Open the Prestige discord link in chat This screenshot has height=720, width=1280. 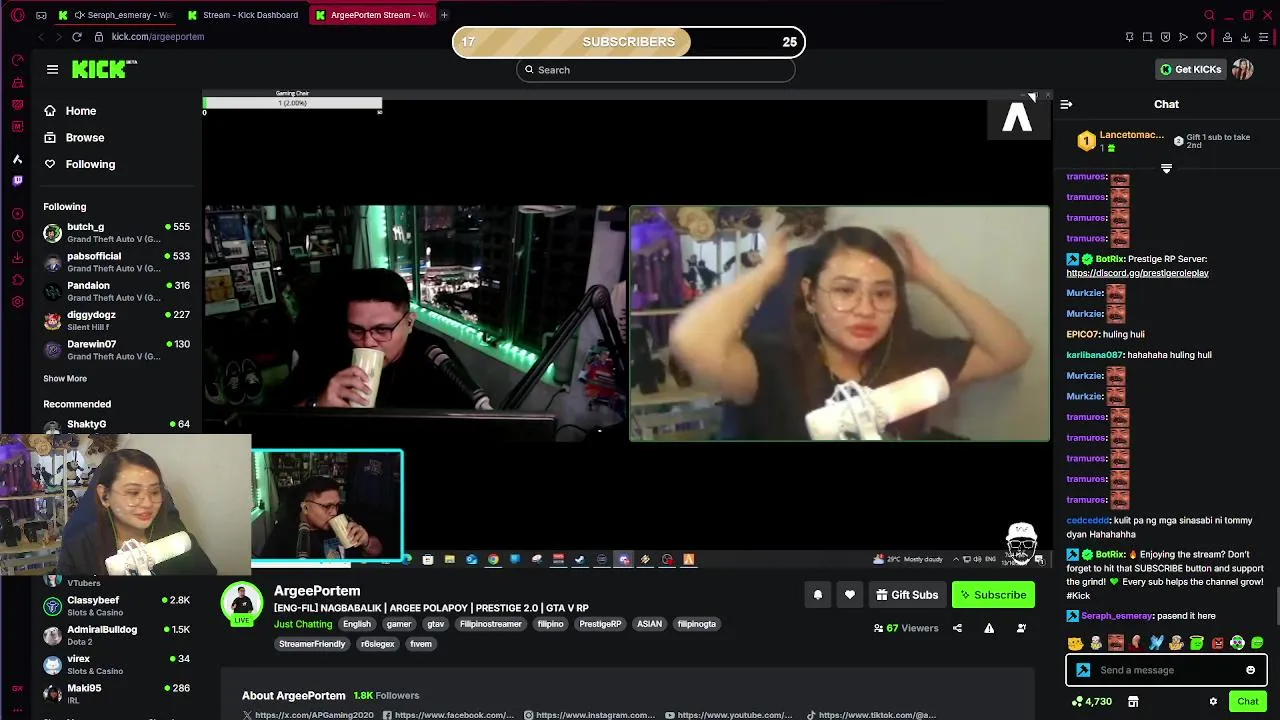pos(1137,273)
